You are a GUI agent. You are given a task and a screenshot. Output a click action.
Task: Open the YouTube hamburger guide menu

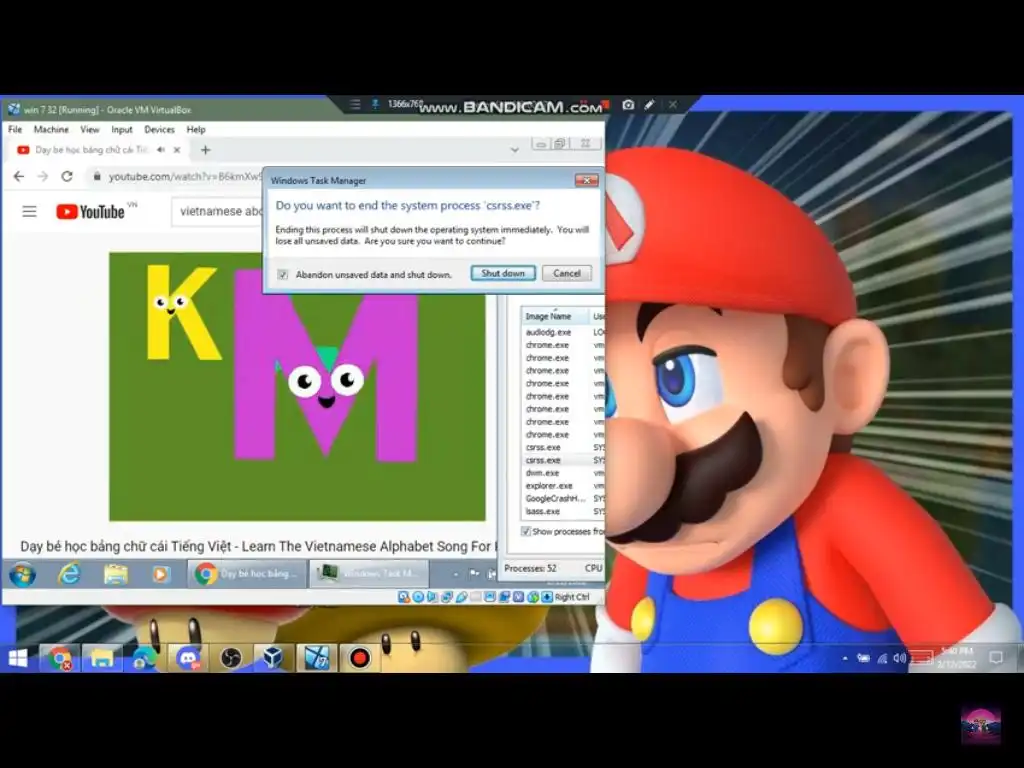point(29,212)
